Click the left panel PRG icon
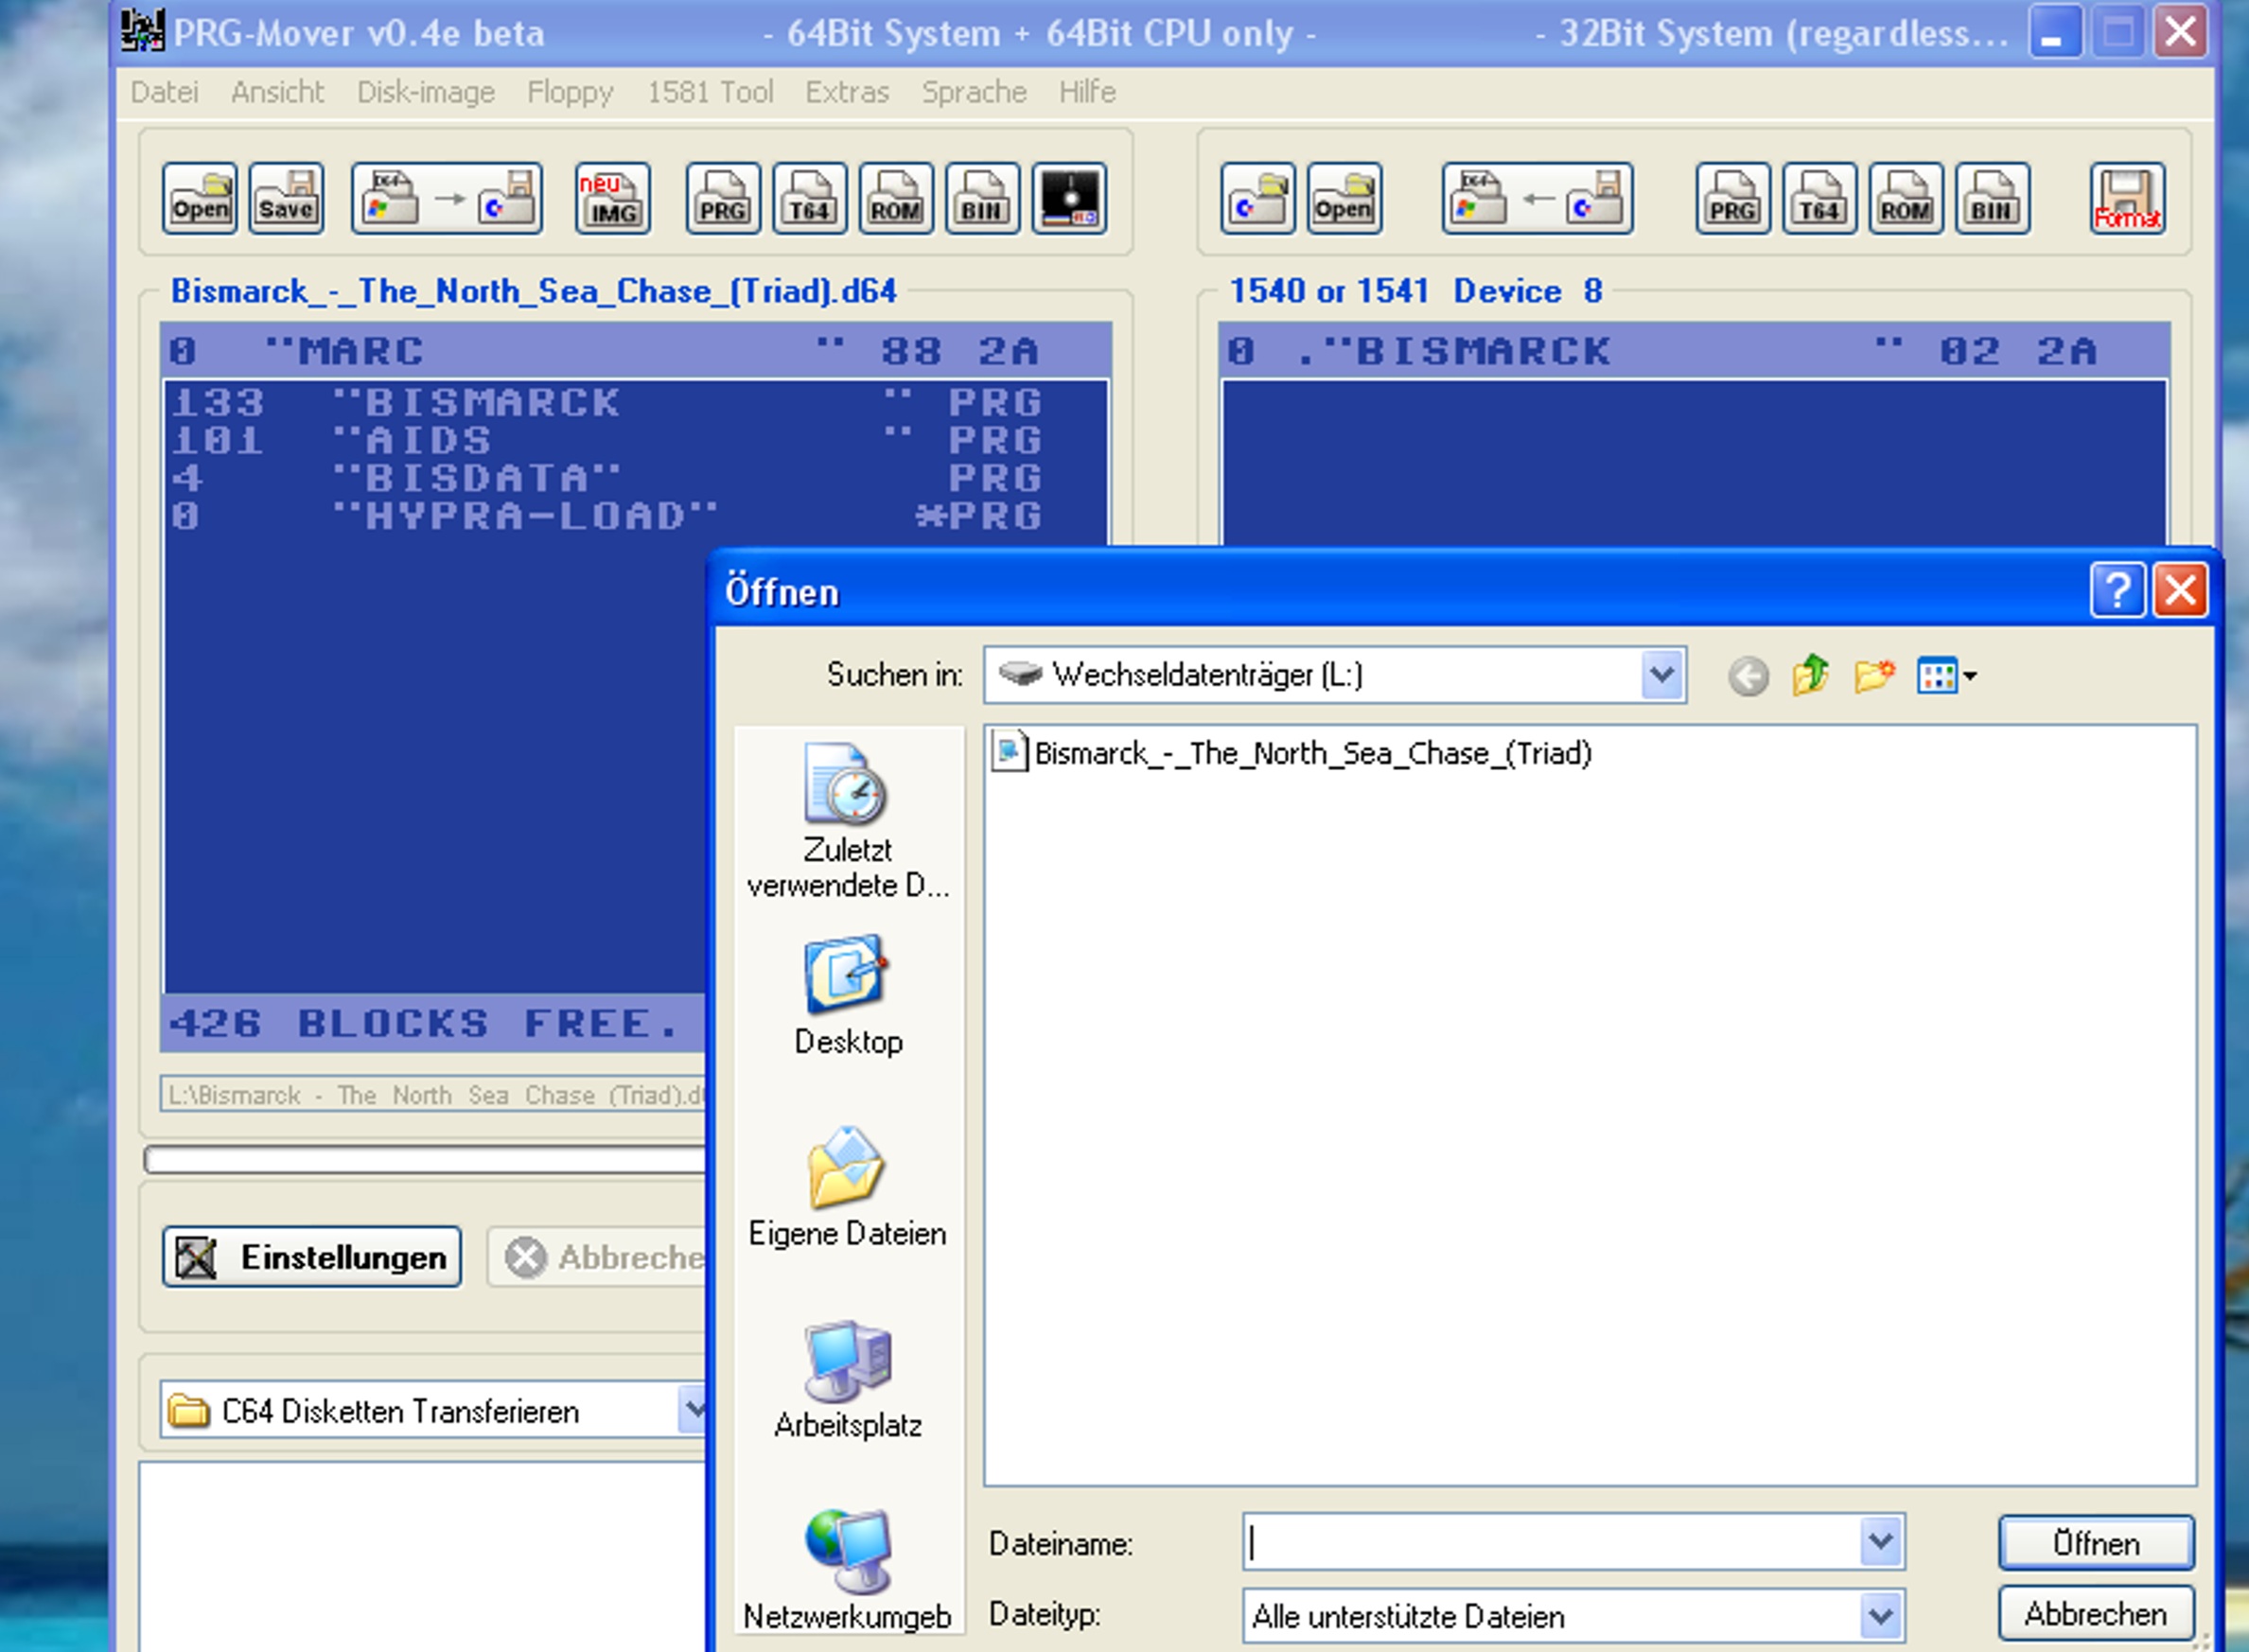 pos(723,198)
